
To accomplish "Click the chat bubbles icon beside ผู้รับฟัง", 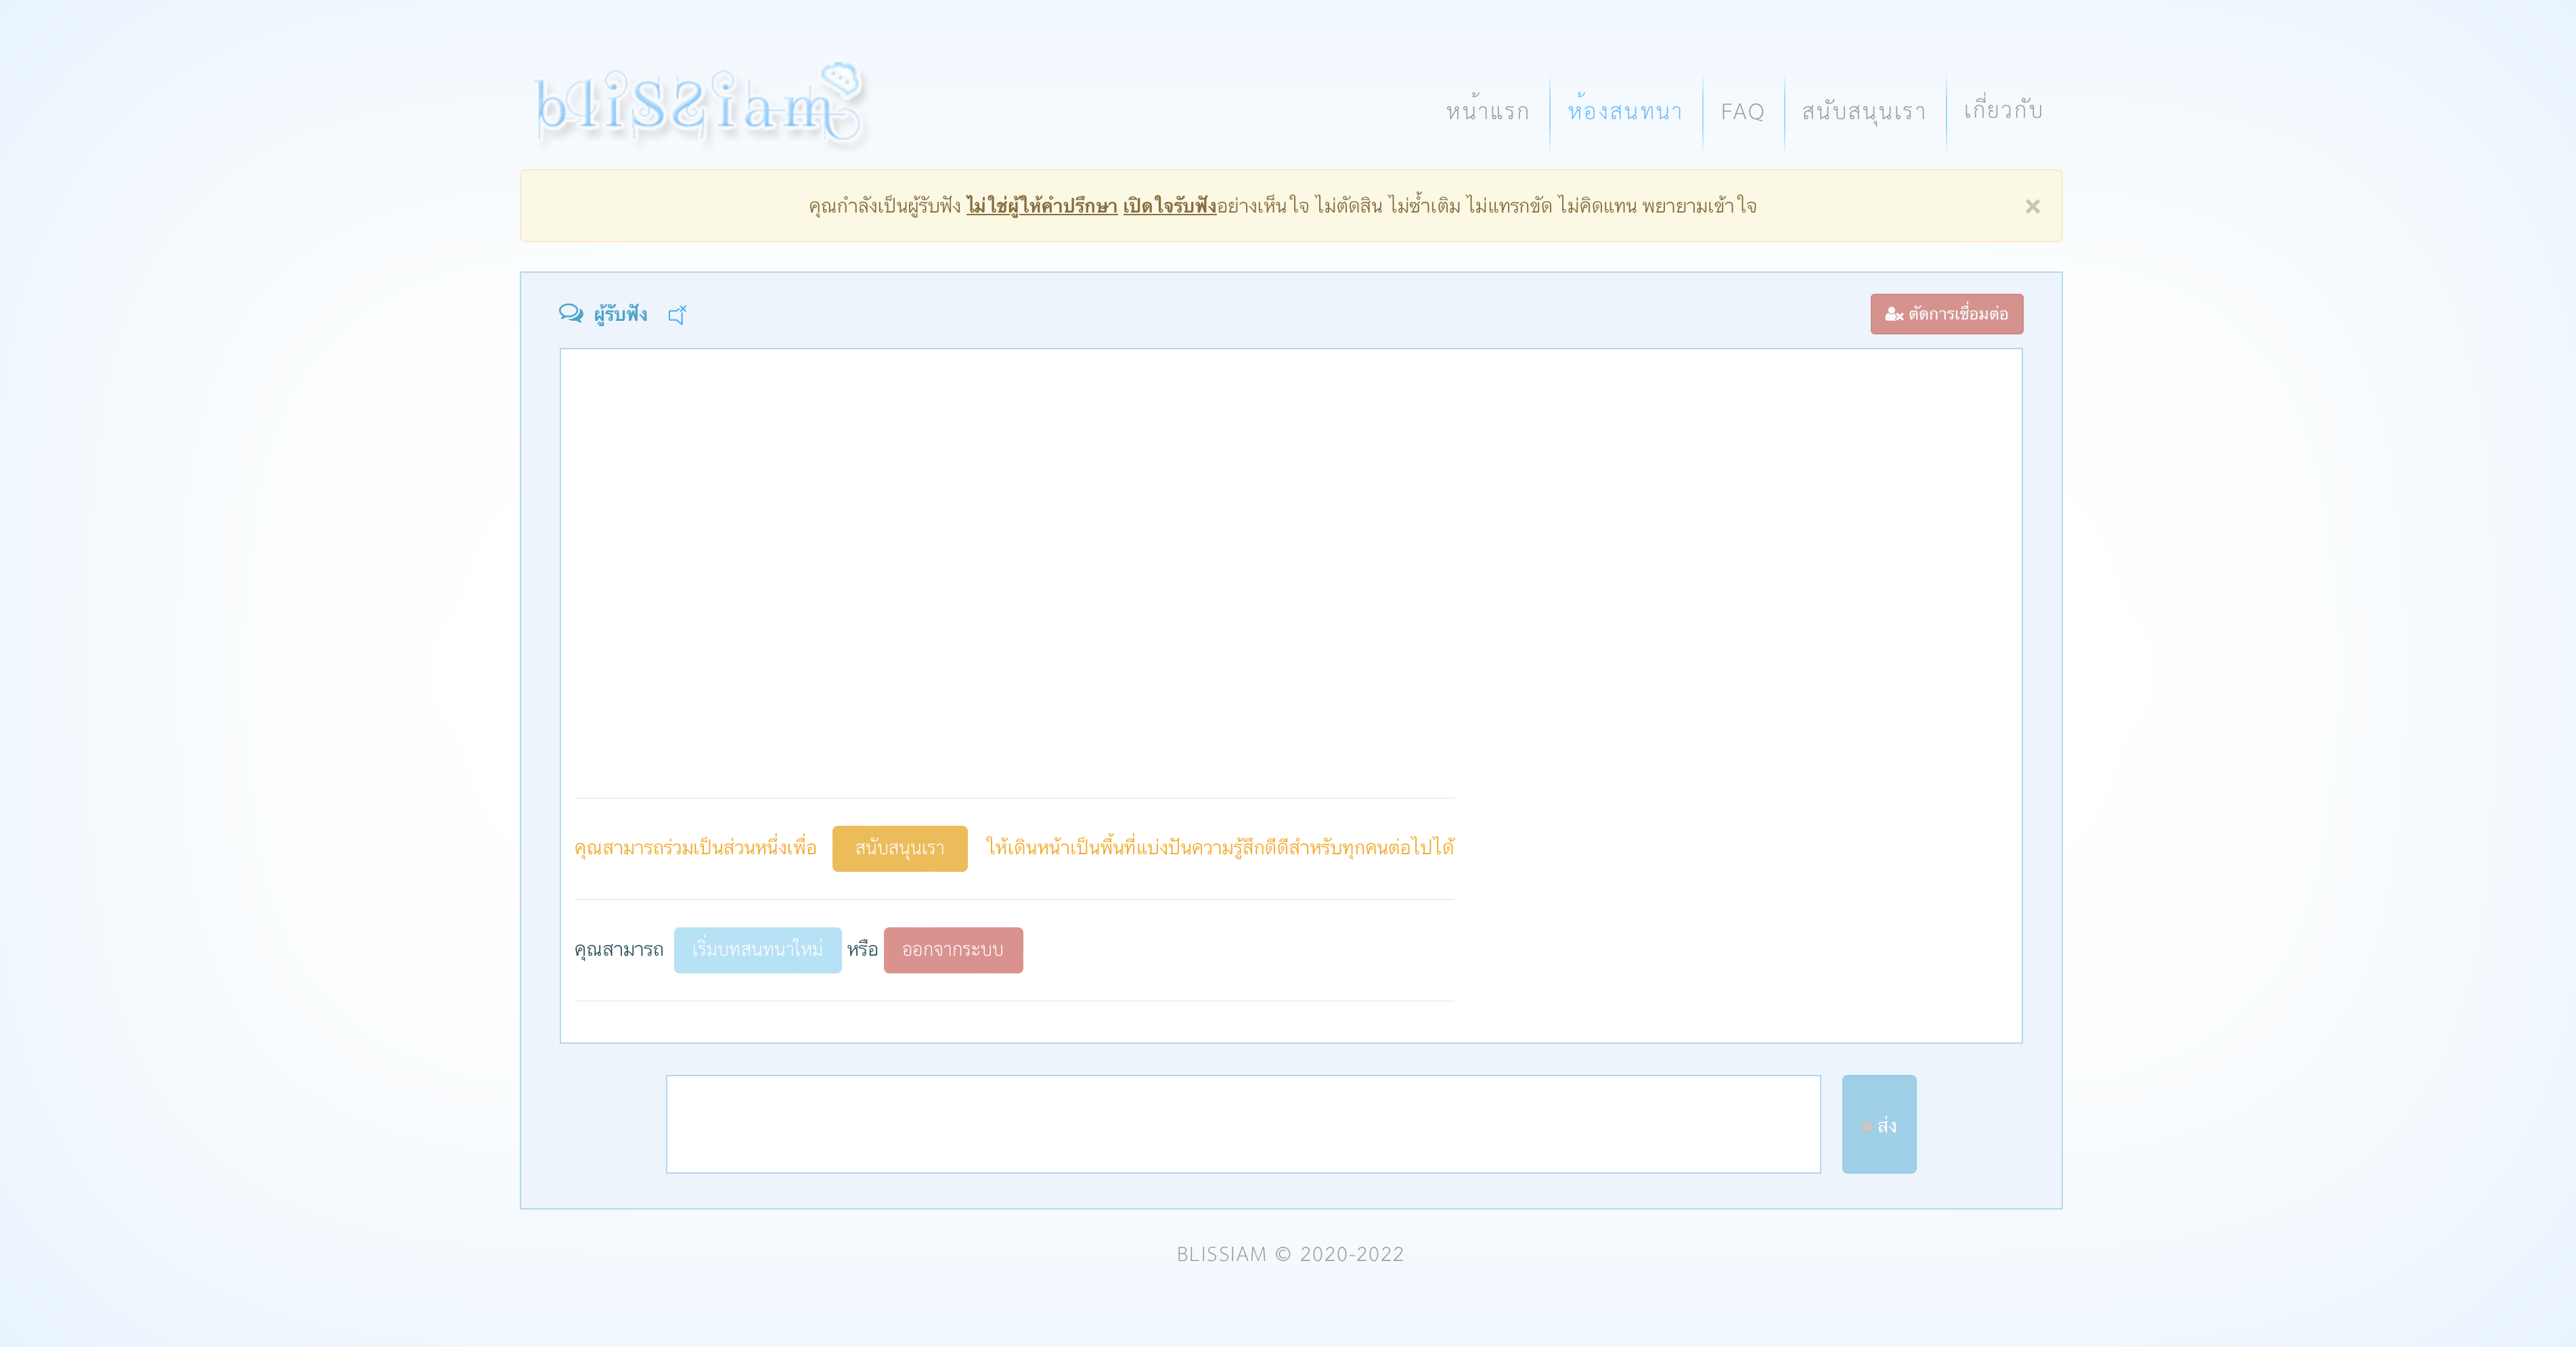I will point(571,314).
